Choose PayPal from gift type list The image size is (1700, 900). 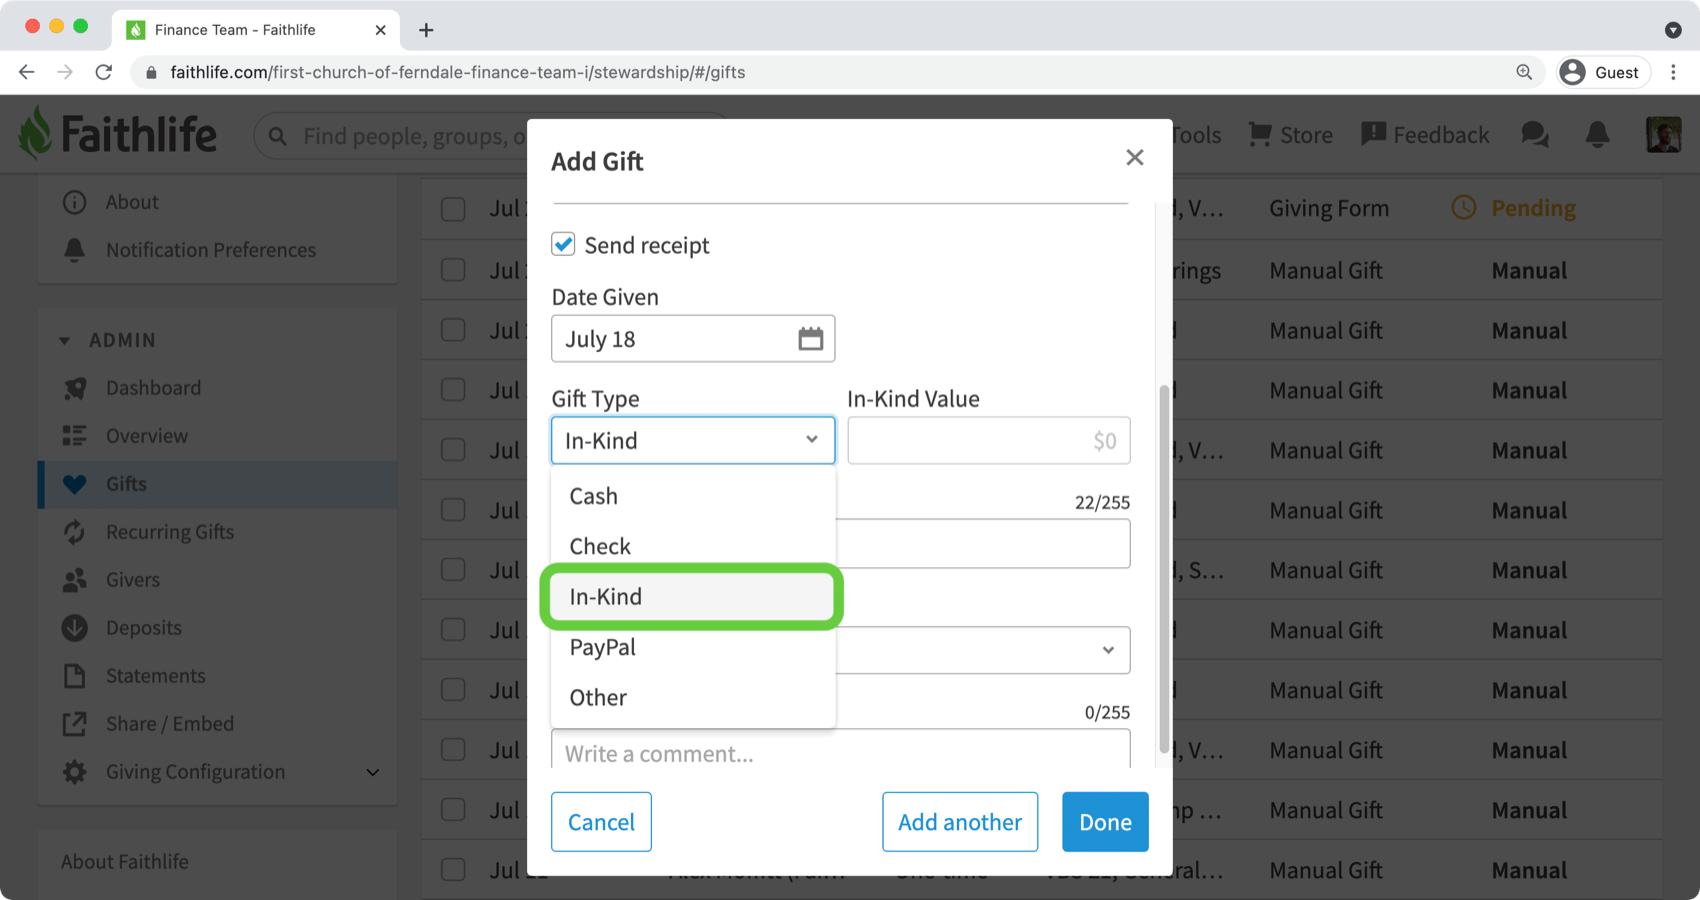(x=692, y=647)
